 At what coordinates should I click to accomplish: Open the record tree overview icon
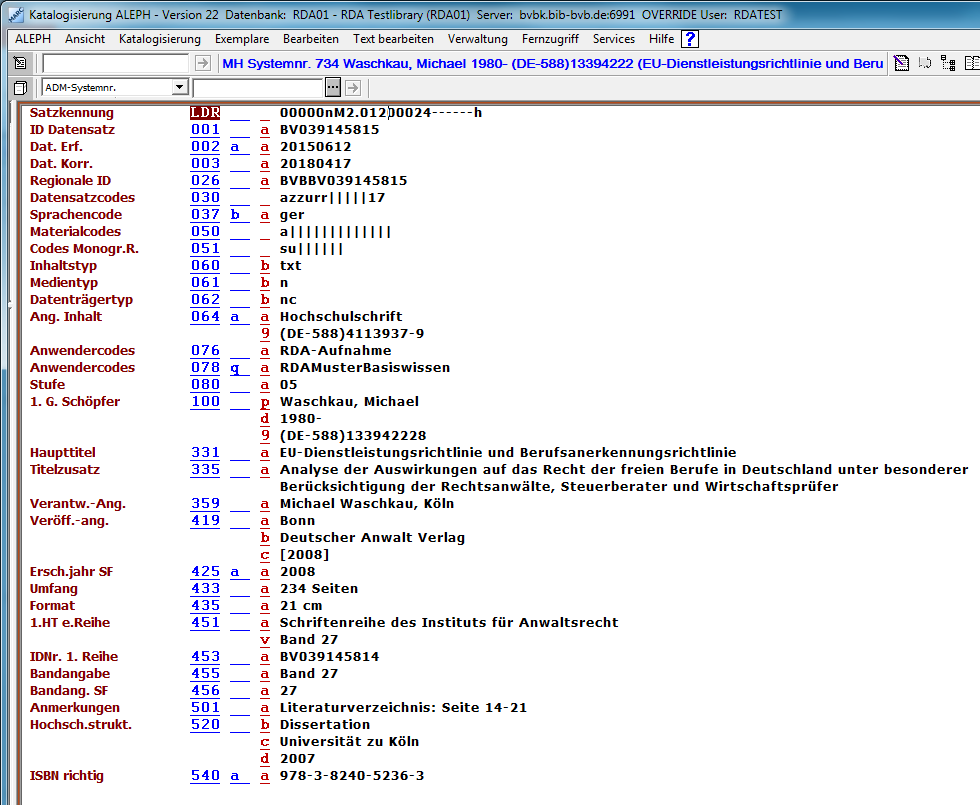point(947,63)
